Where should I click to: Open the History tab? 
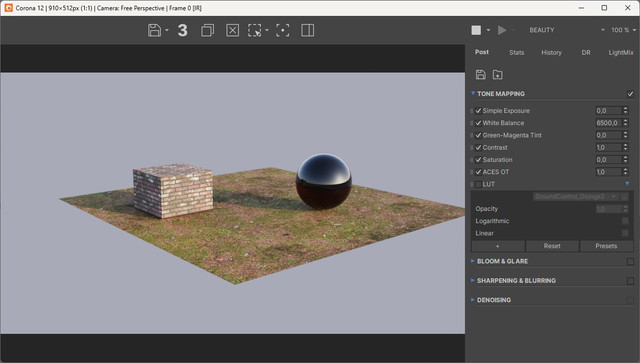(551, 52)
